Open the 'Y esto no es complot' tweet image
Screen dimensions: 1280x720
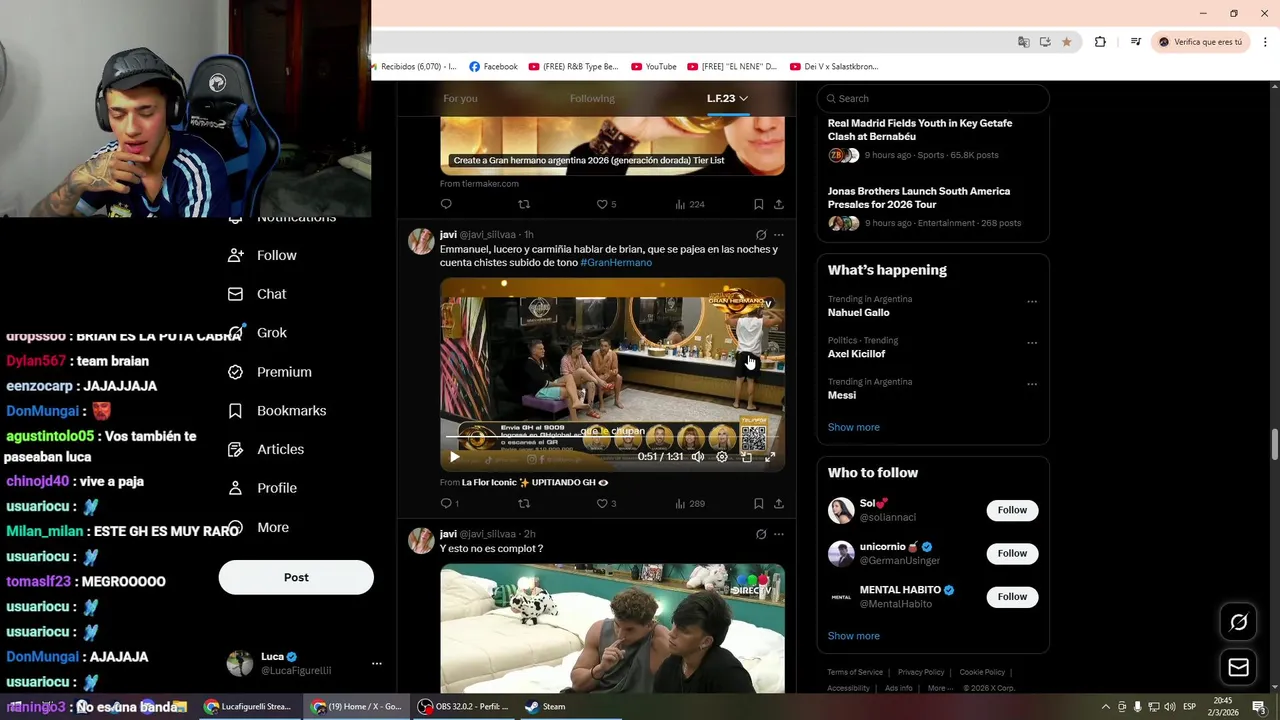612,628
